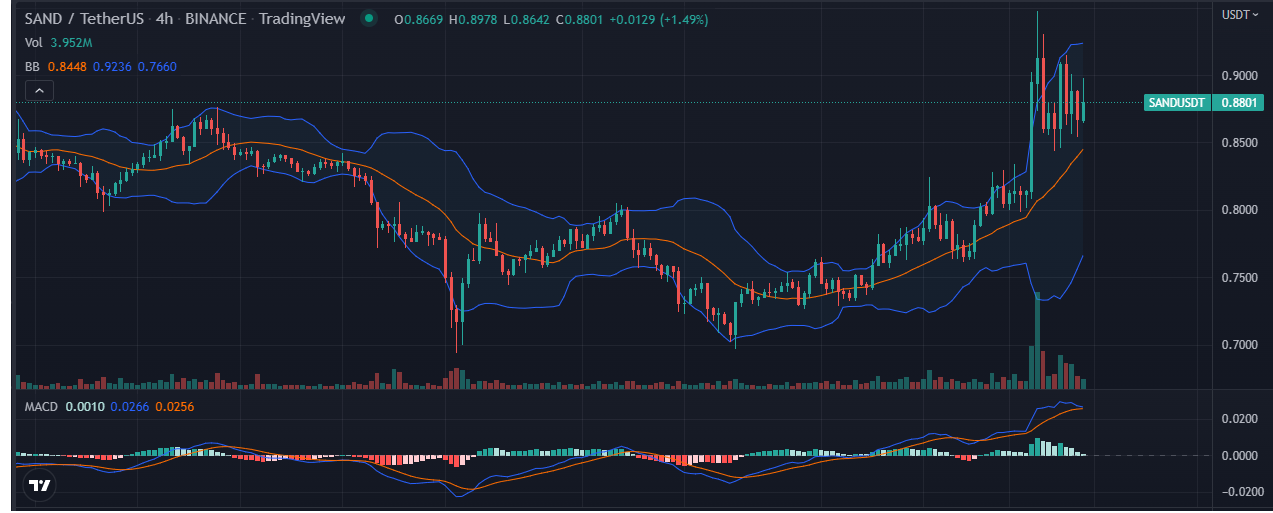The height and width of the screenshot is (513, 1273).
Task: Click the MACD signal value 0.0256
Action: 174,407
